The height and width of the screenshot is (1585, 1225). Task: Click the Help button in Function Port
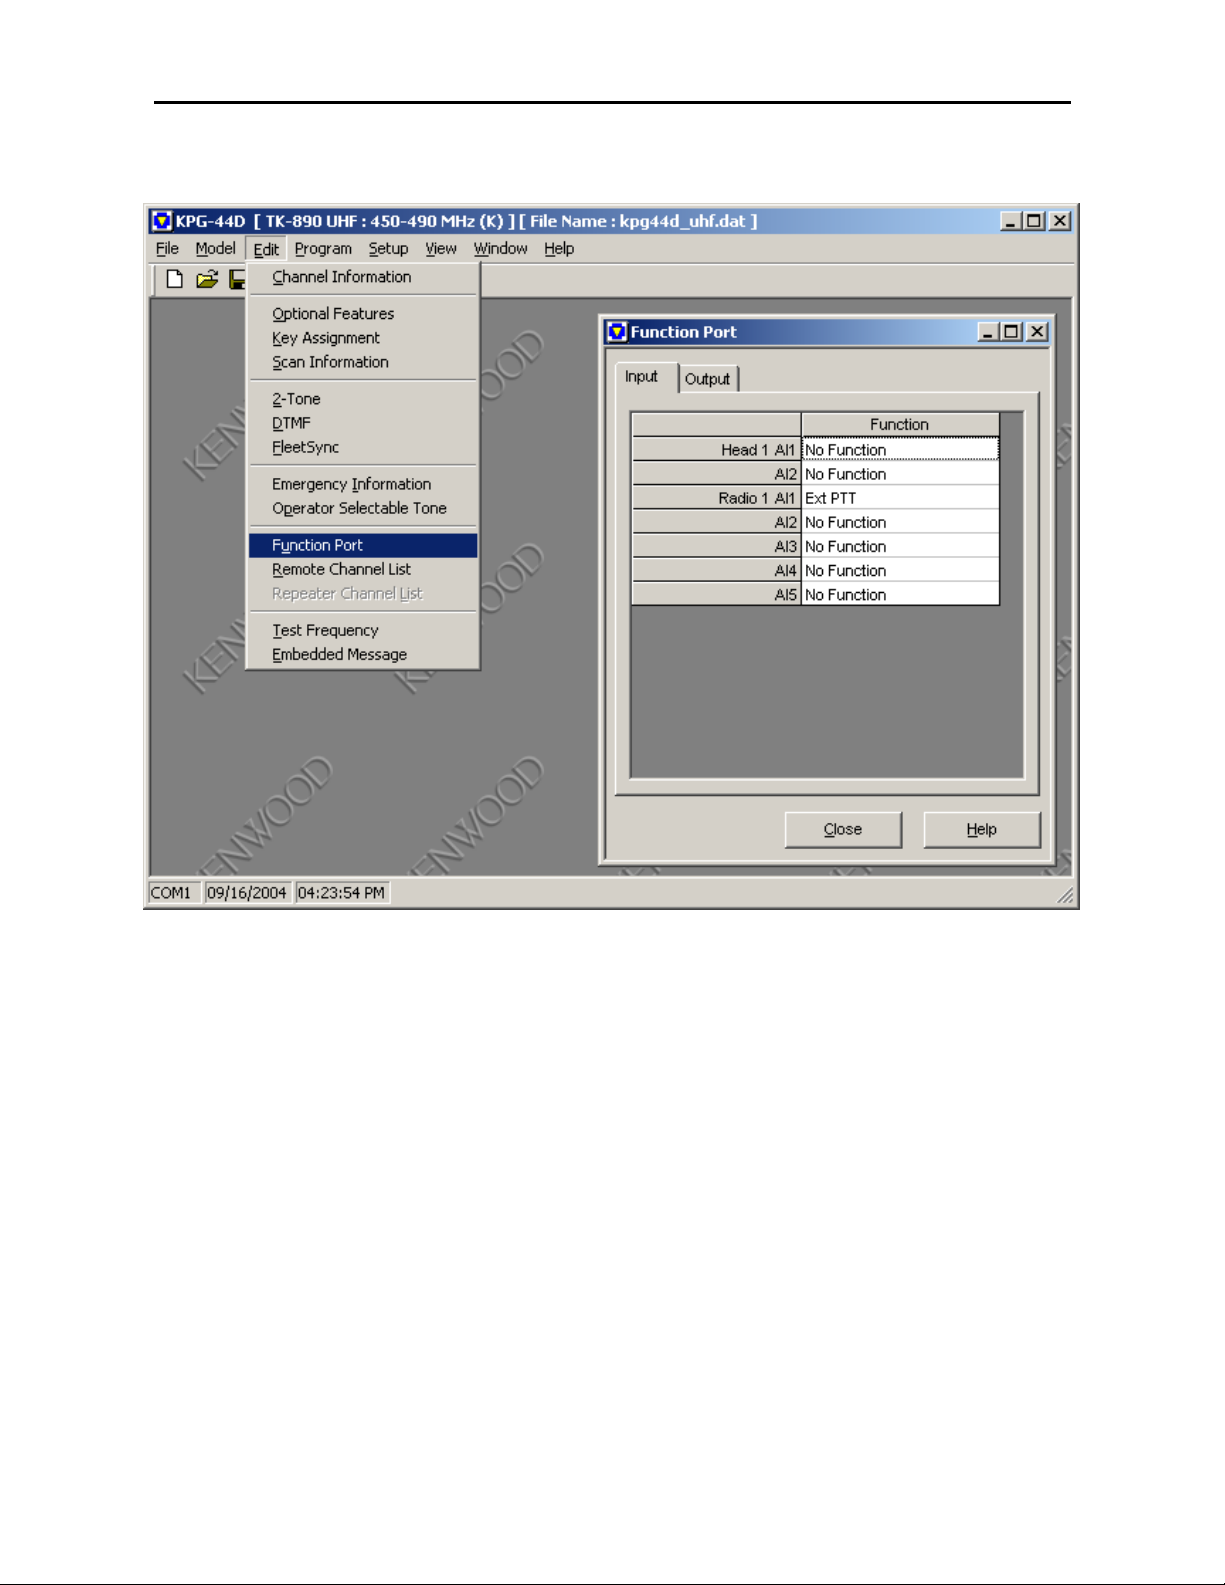point(982,829)
